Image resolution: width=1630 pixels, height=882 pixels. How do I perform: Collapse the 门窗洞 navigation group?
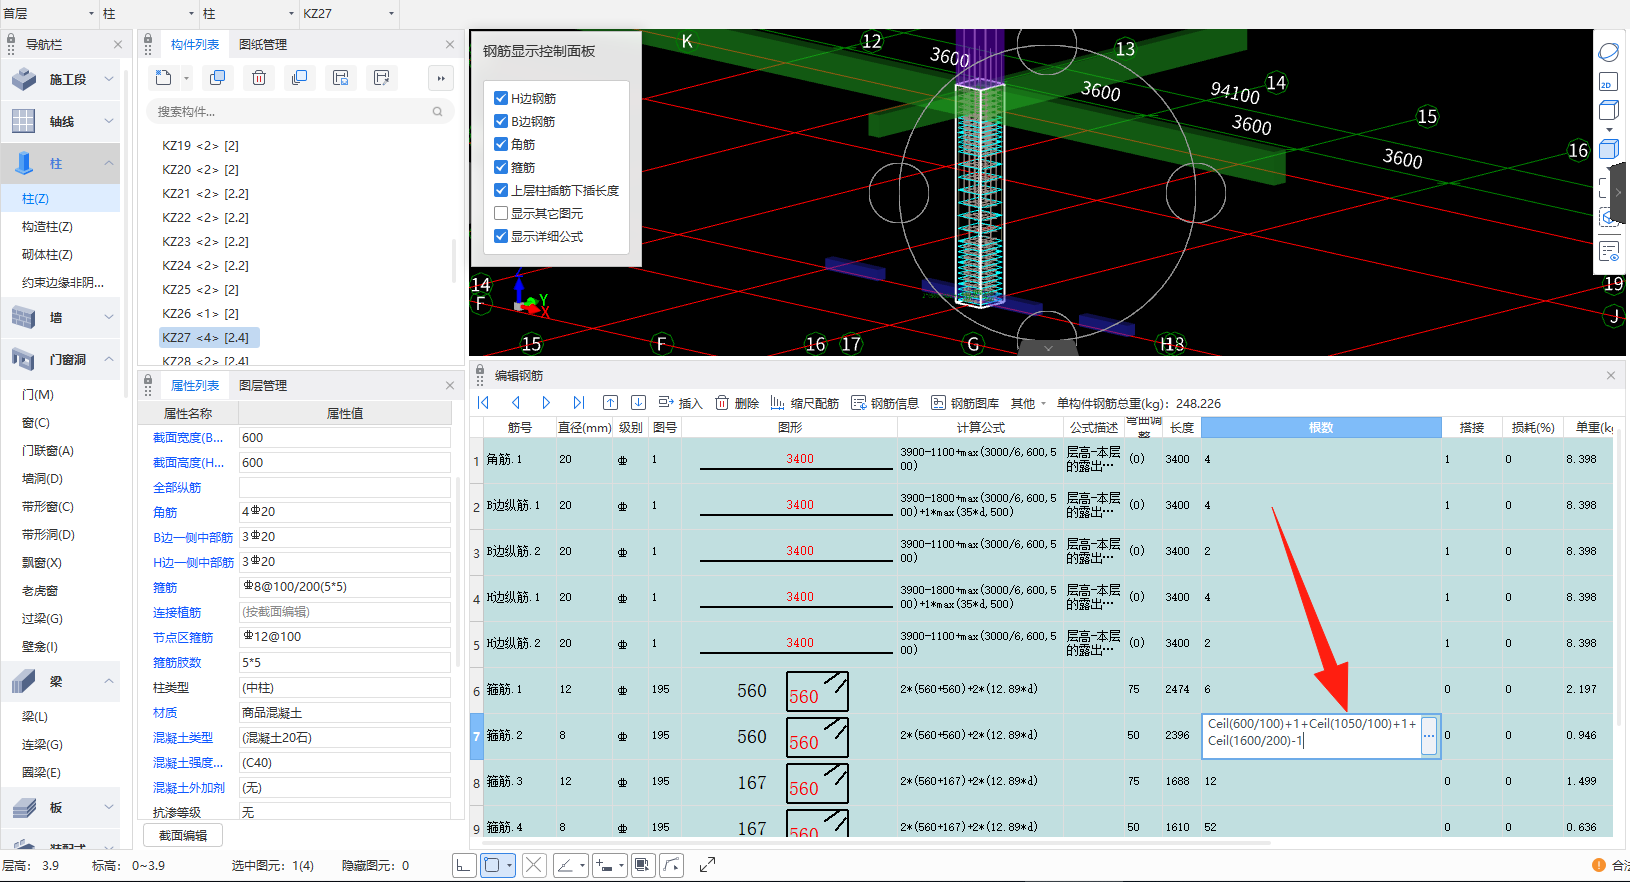pos(109,359)
